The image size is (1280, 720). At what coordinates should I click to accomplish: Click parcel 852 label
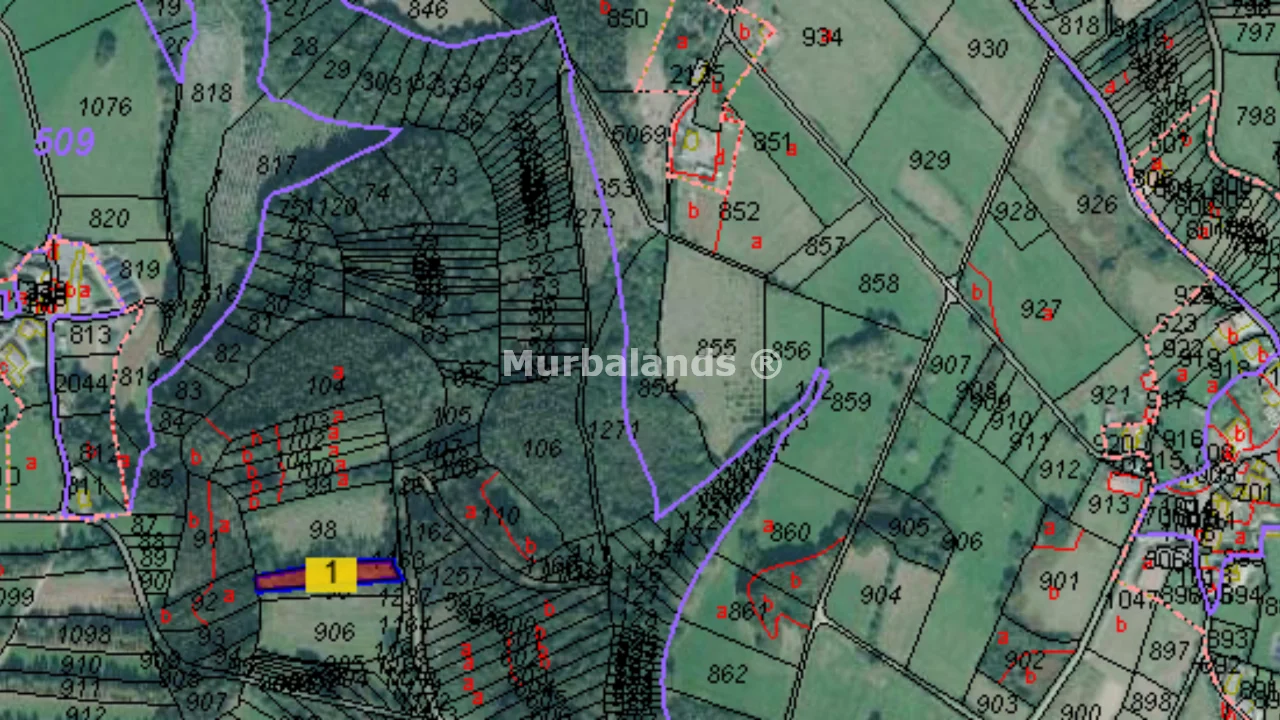[739, 212]
